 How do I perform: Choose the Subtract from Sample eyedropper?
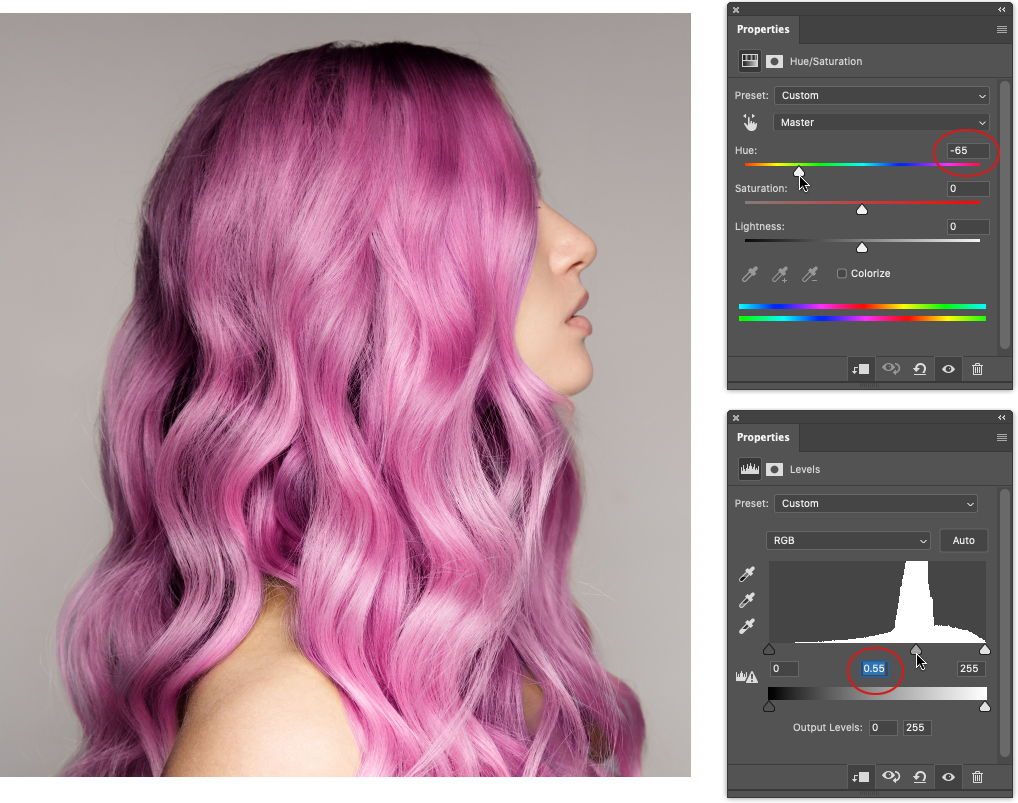pos(810,274)
